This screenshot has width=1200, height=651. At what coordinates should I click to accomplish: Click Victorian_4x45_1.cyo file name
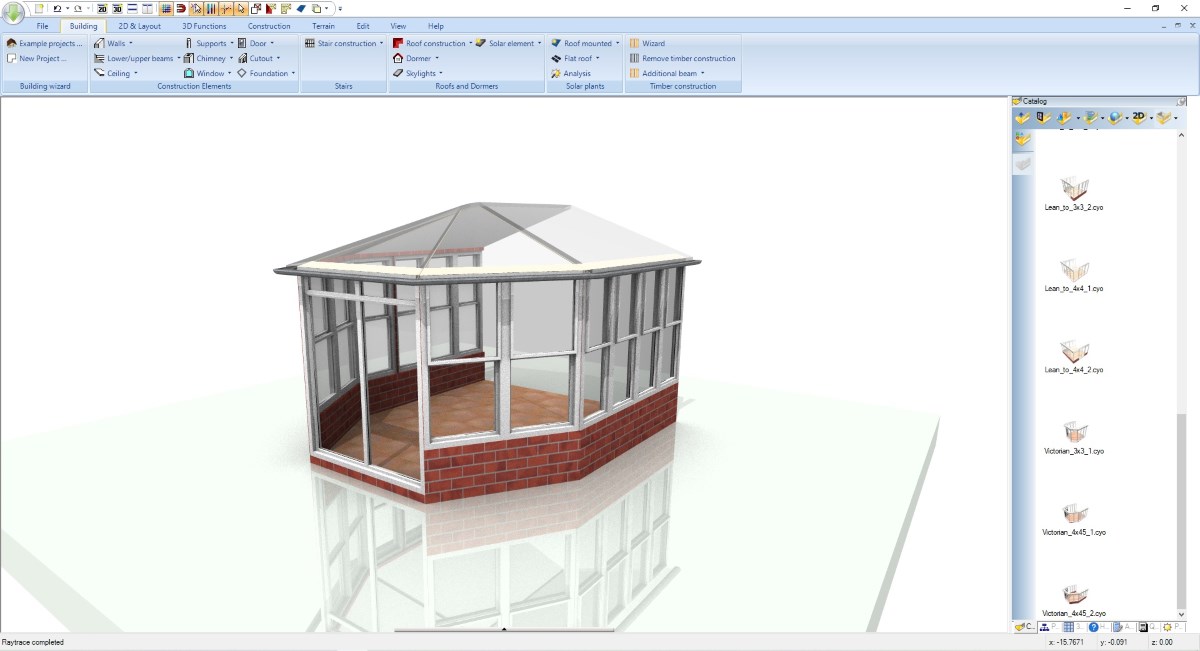[1074, 532]
